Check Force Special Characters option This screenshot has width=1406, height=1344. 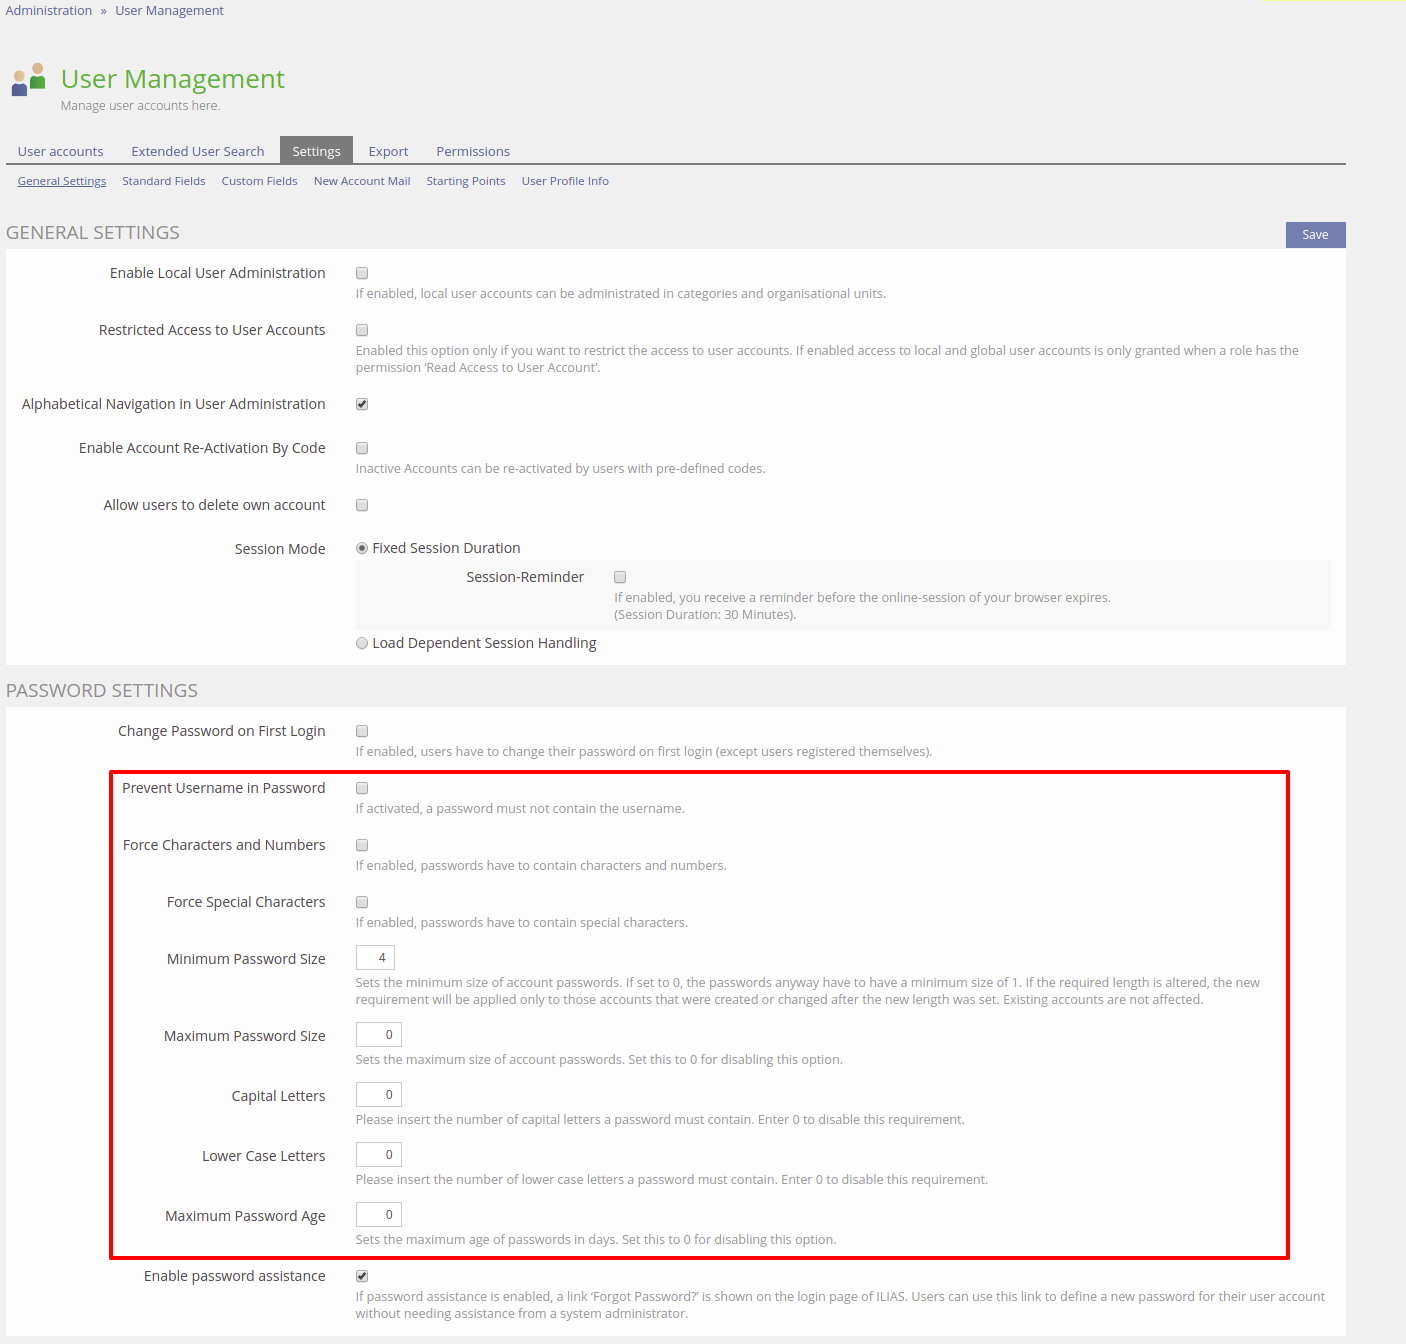pos(362,902)
